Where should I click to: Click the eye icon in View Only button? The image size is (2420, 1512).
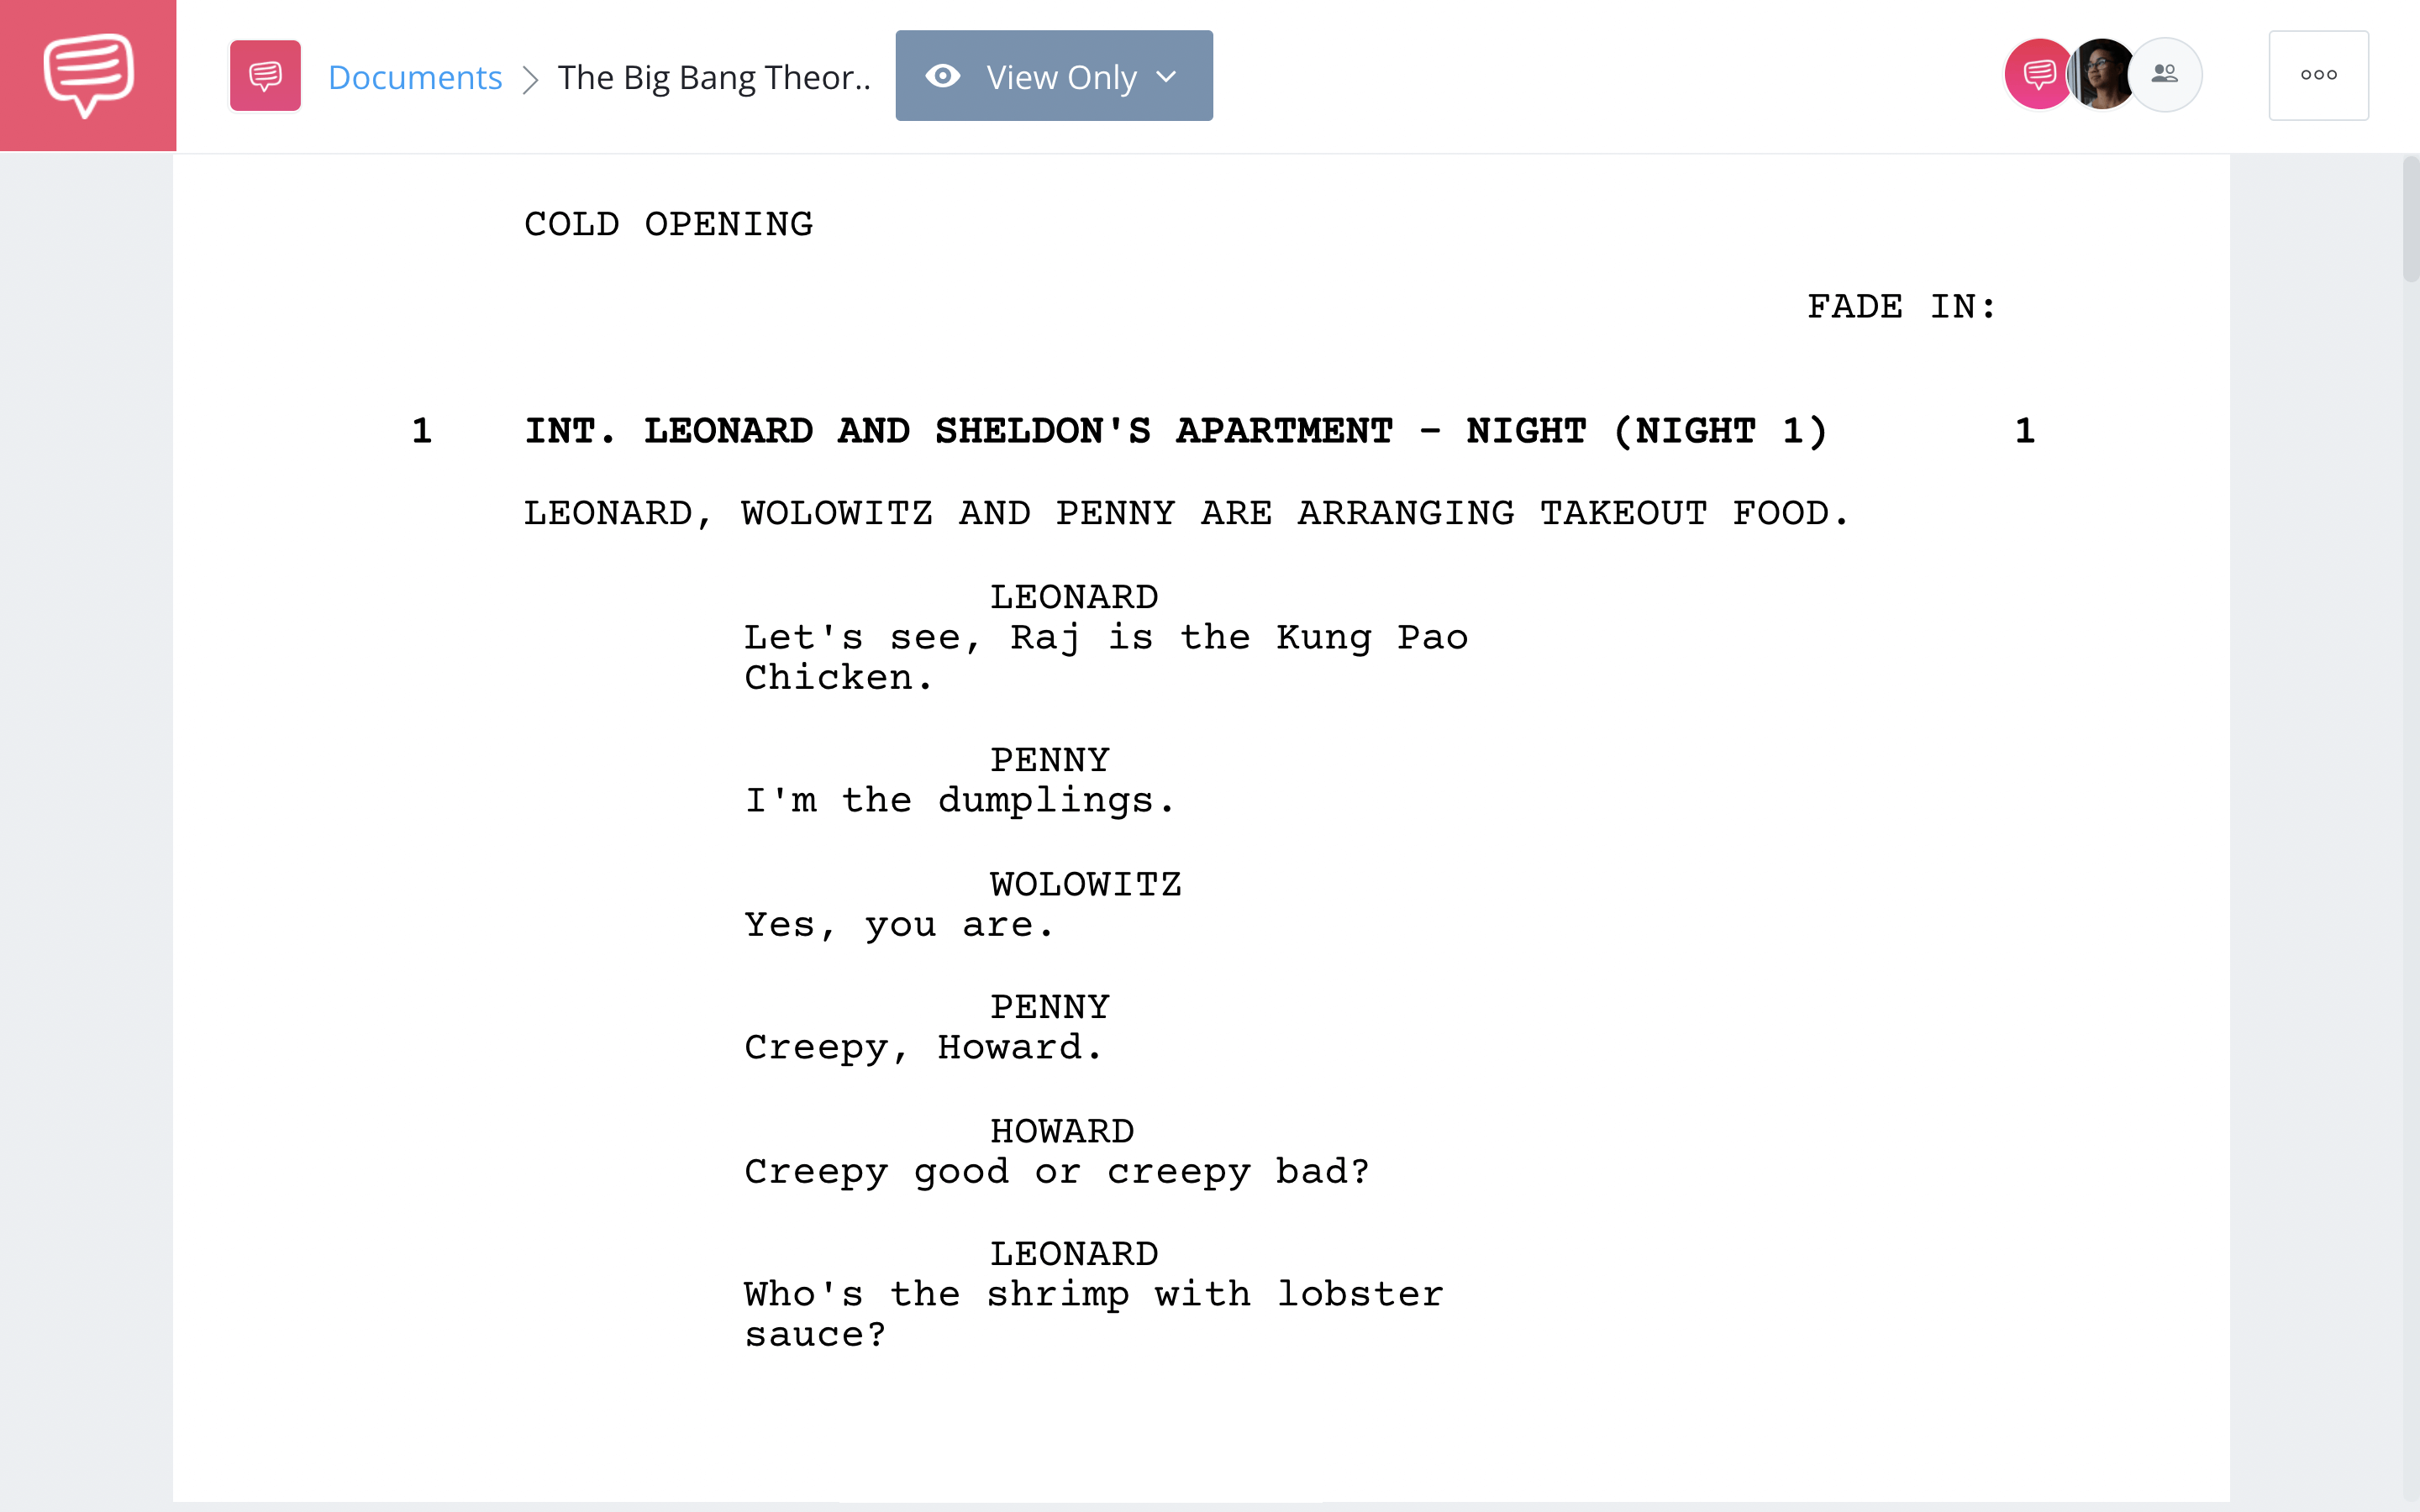point(943,75)
